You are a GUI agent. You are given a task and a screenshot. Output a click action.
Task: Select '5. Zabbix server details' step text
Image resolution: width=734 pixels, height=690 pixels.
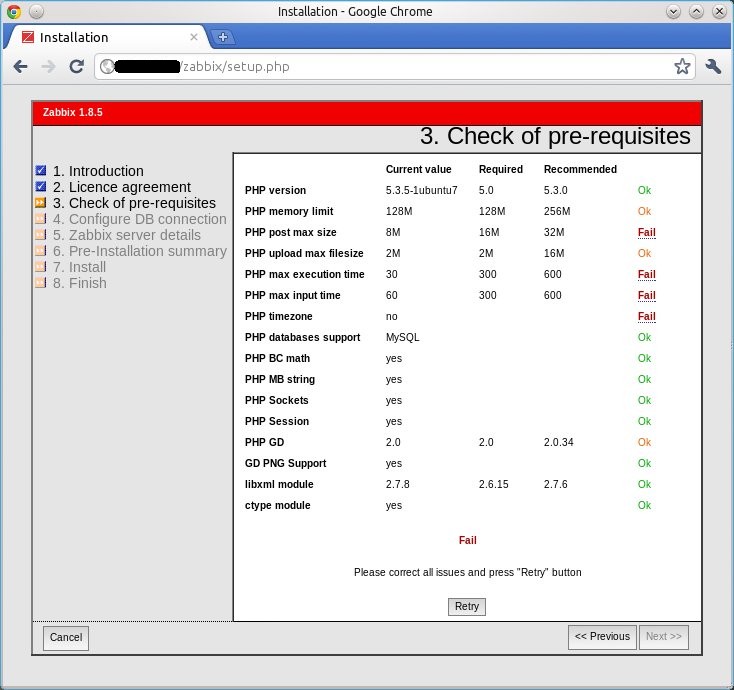pyautogui.click(x=126, y=235)
